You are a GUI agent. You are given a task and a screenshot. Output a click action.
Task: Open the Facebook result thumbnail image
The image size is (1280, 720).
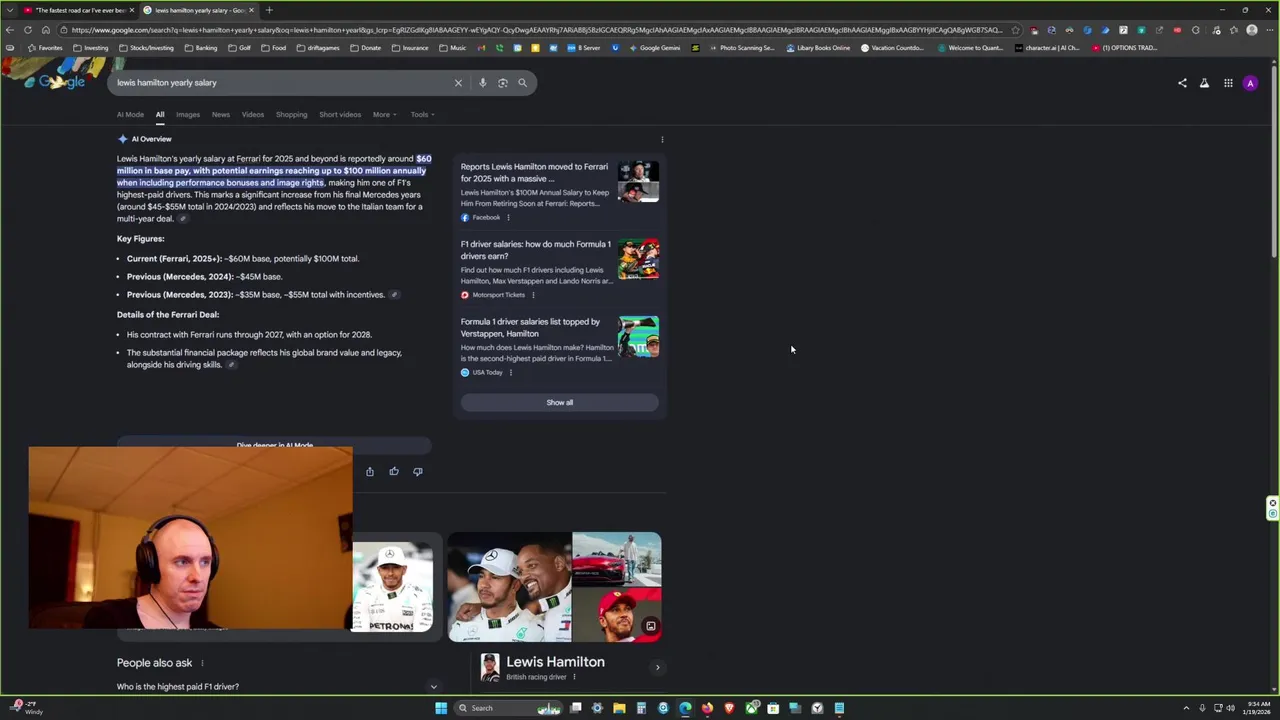coord(638,182)
